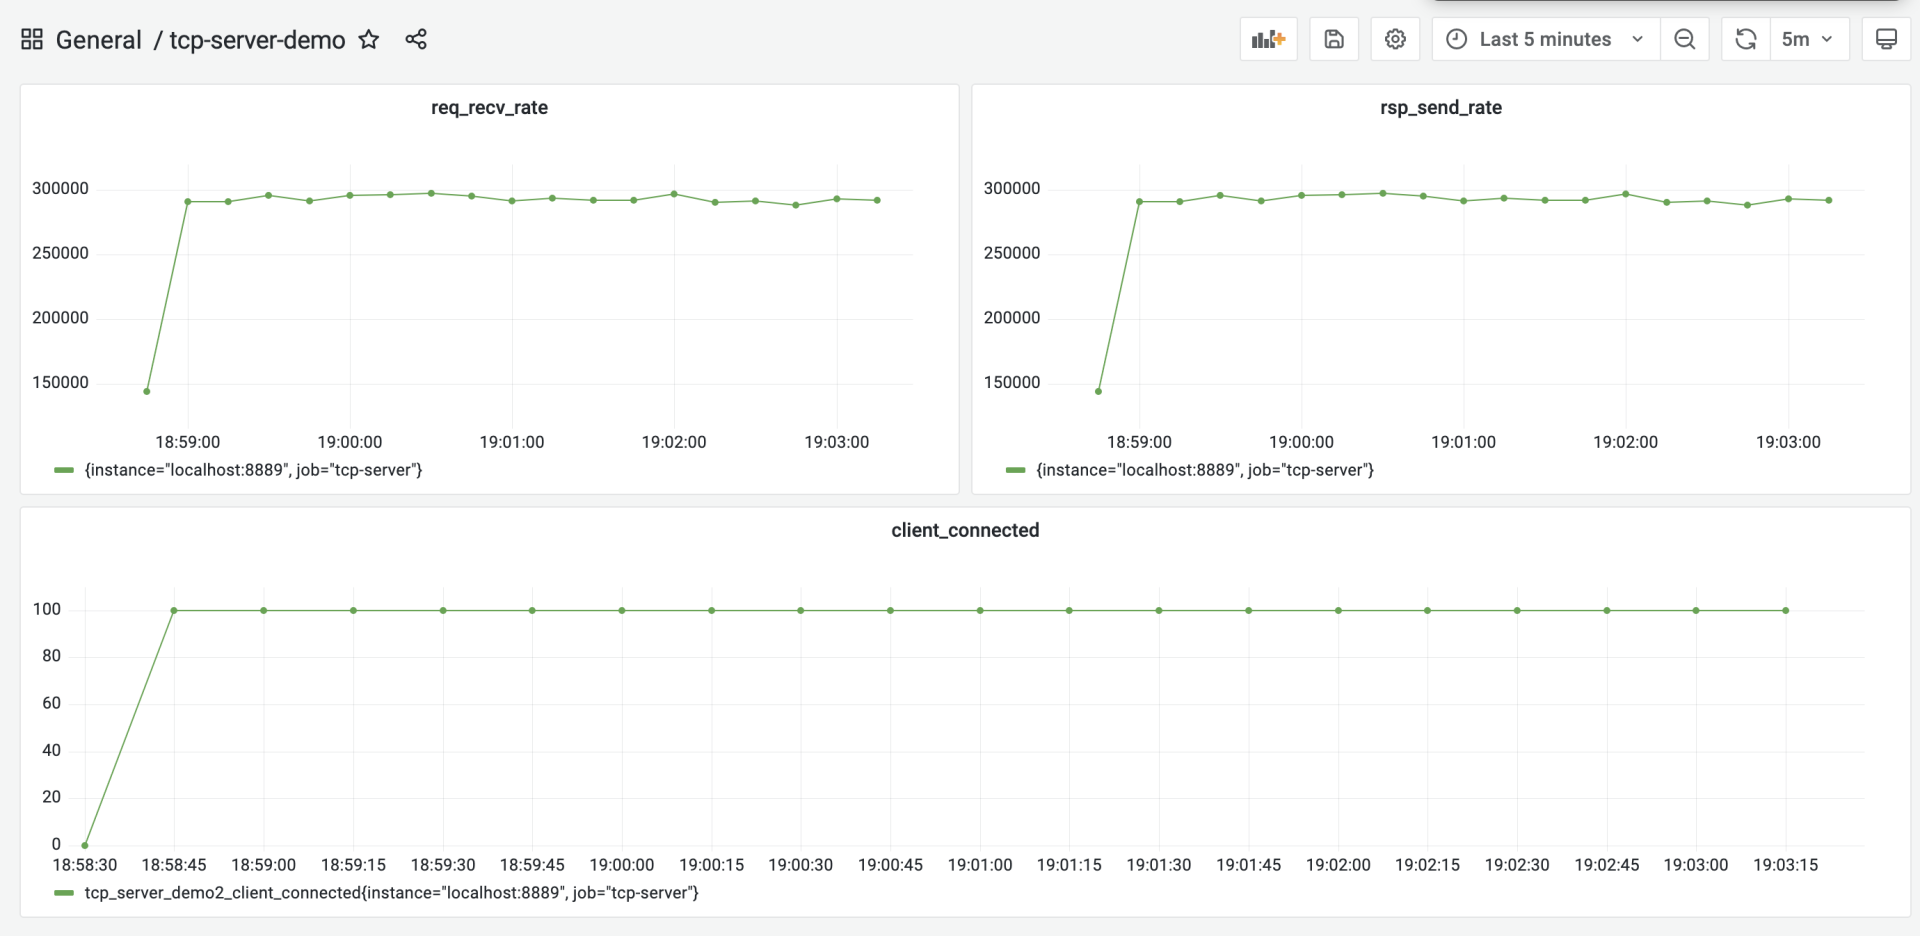
Task: Open the Last 5 minutes time picker
Action: point(1545,39)
